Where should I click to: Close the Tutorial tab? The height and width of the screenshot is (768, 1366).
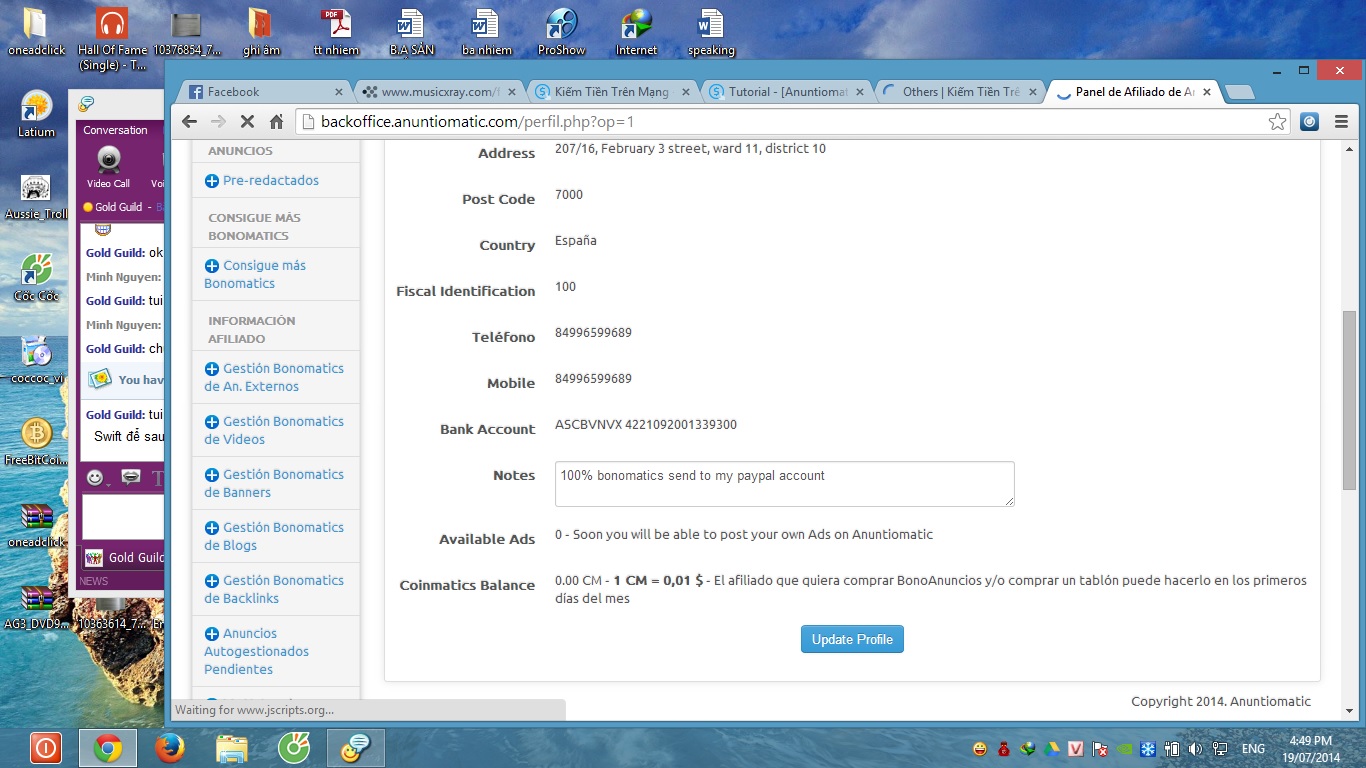click(859, 92)
